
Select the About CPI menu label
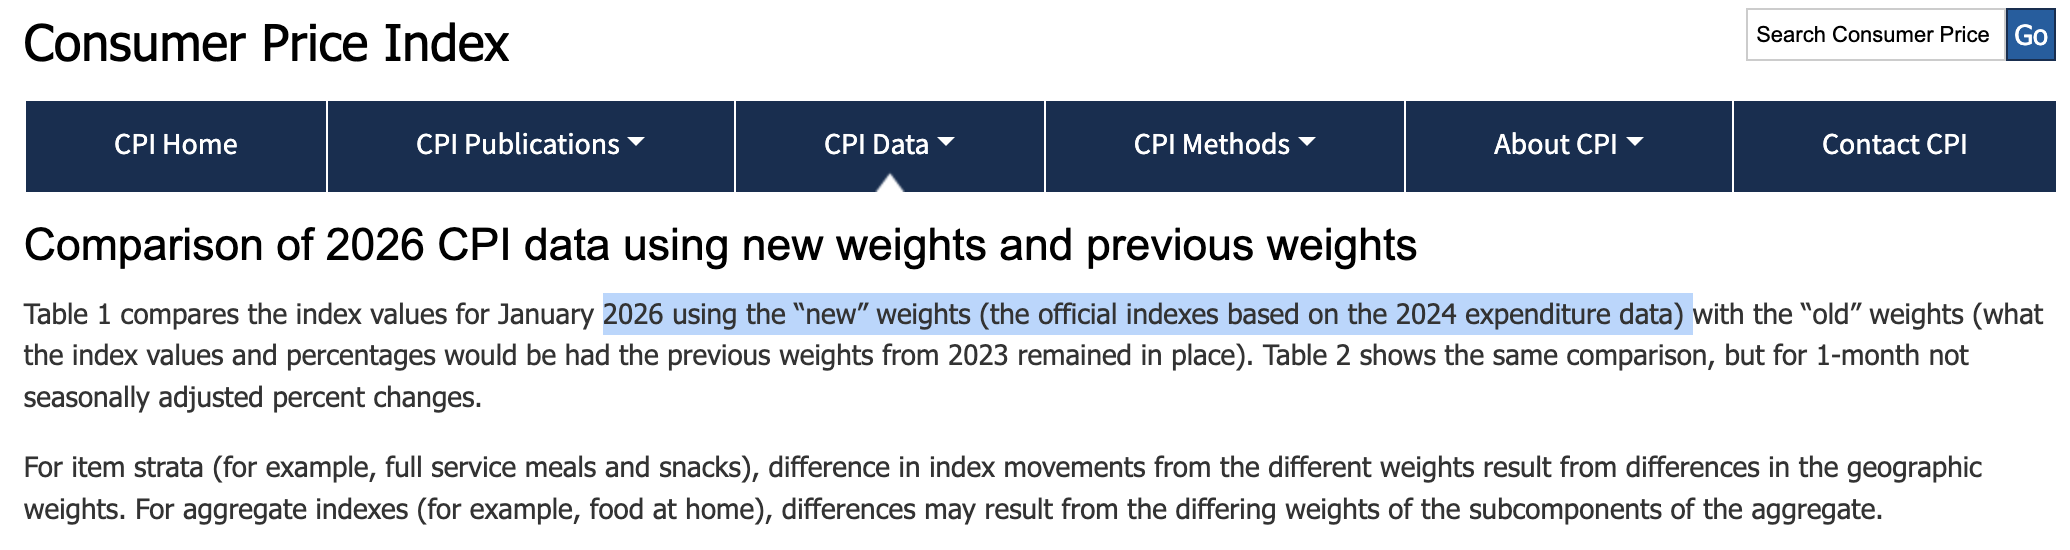pyautogui.click(x=1555, y=145)
